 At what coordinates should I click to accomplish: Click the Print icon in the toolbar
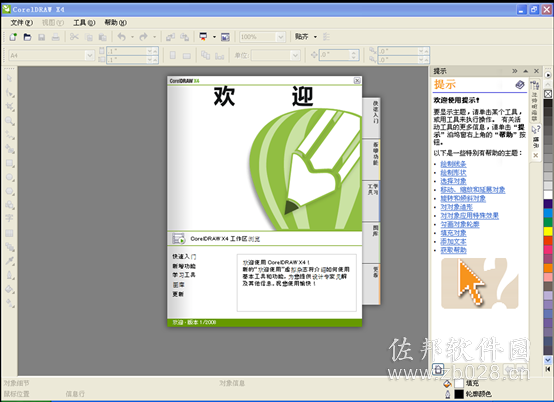[x=55, y=37]
